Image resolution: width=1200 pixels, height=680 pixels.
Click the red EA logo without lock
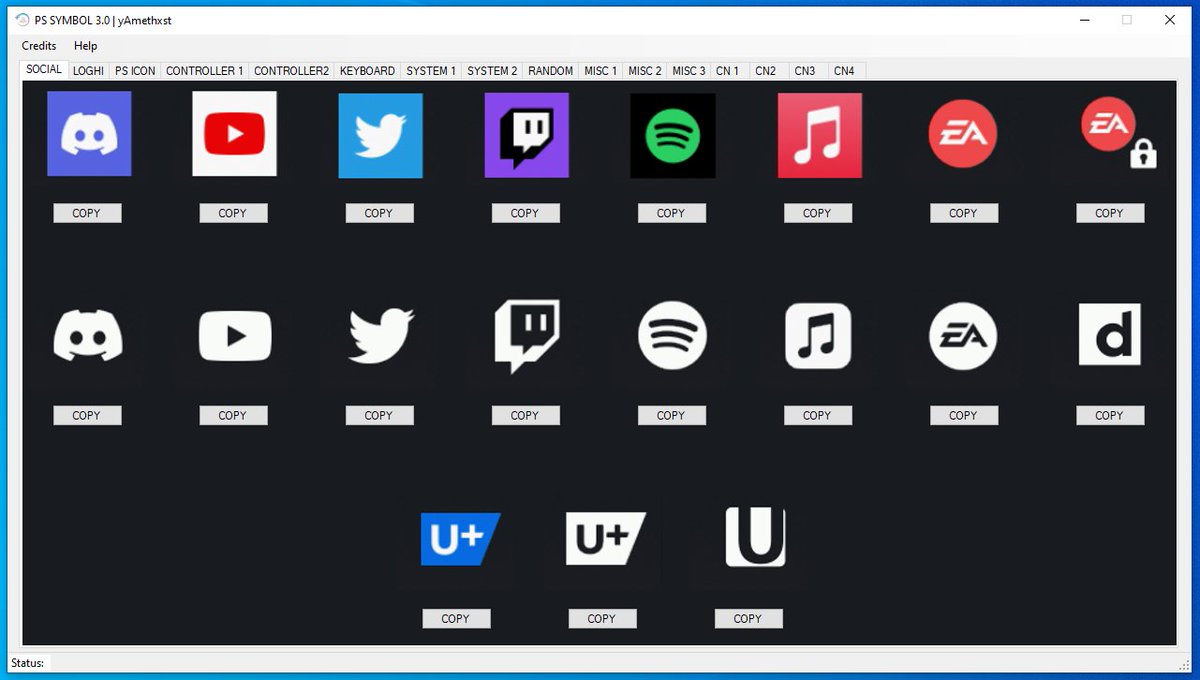[x=962, y=132]
